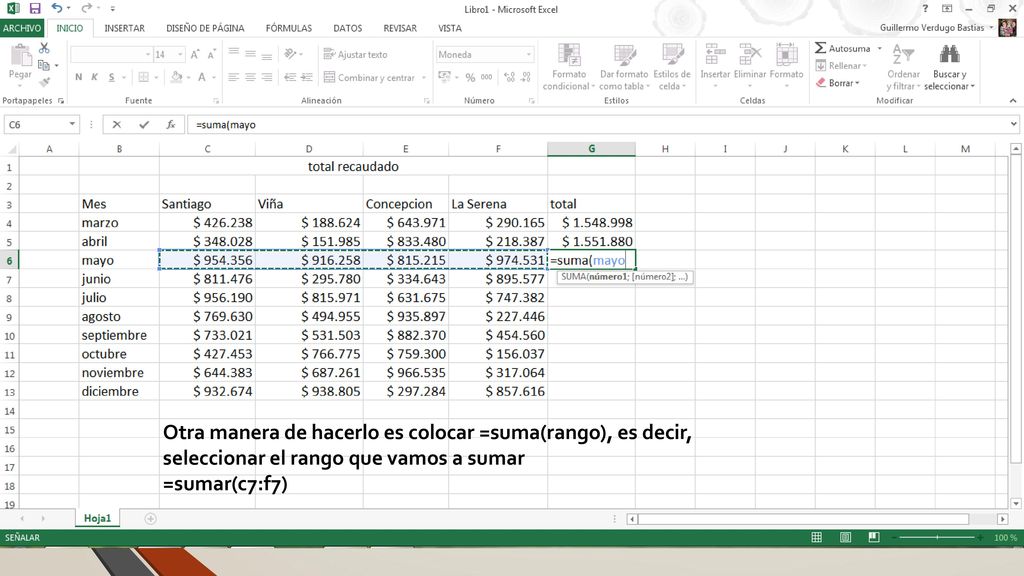Open the Combinar y centrar dropdown arrow
Image resolution: width=1024 pixels, height=576 pixels.
(x=424, y=78)
